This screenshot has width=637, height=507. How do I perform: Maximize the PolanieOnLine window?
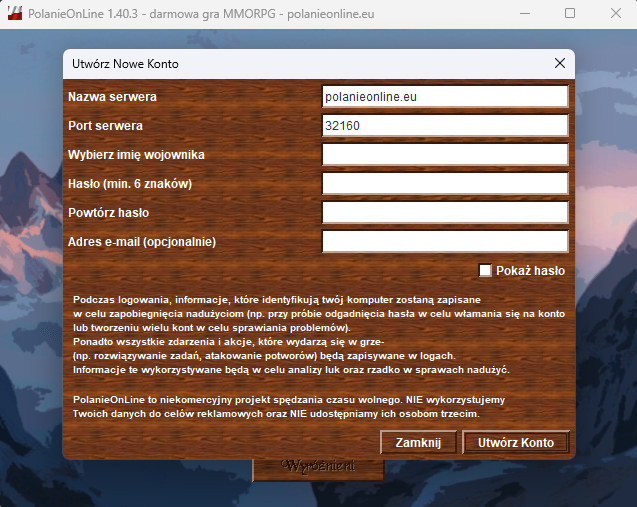click(570, 14)
